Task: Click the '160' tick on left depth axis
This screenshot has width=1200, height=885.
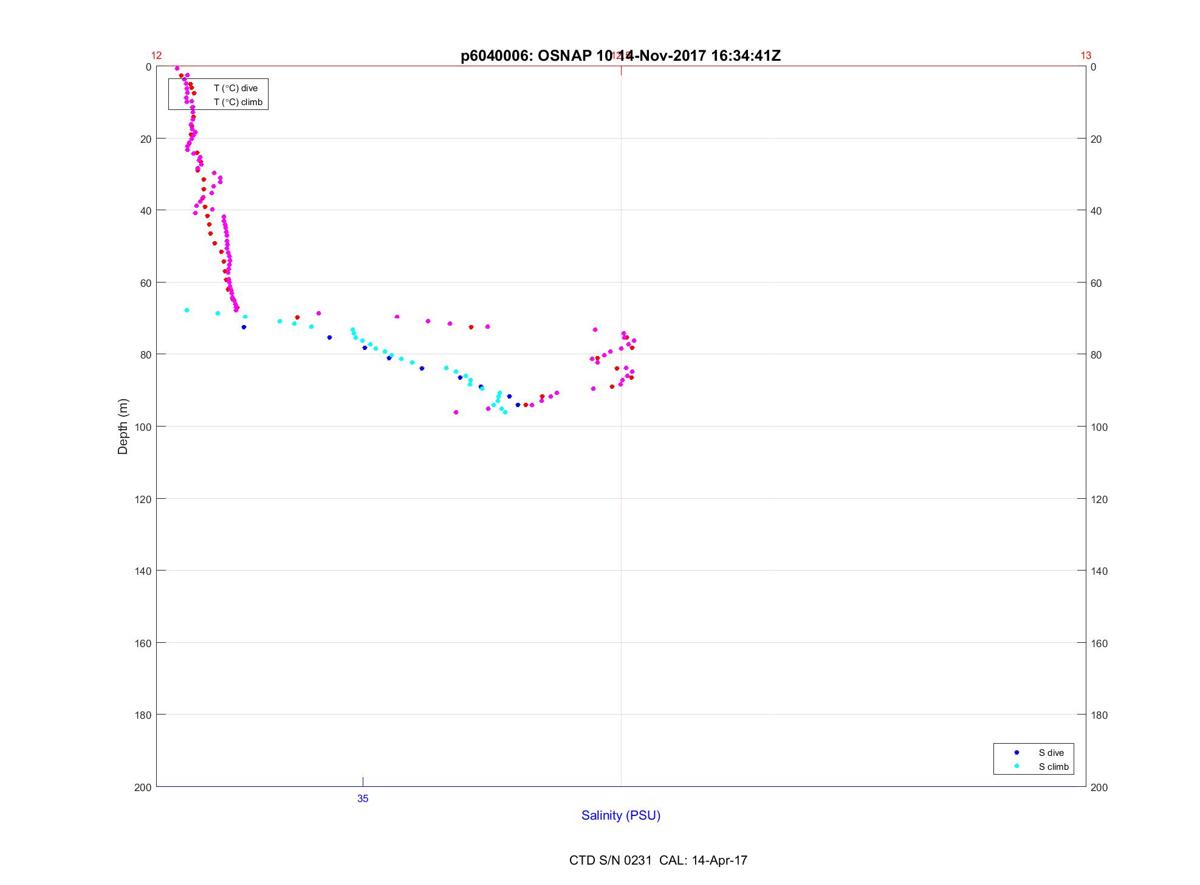Action: 142,643
